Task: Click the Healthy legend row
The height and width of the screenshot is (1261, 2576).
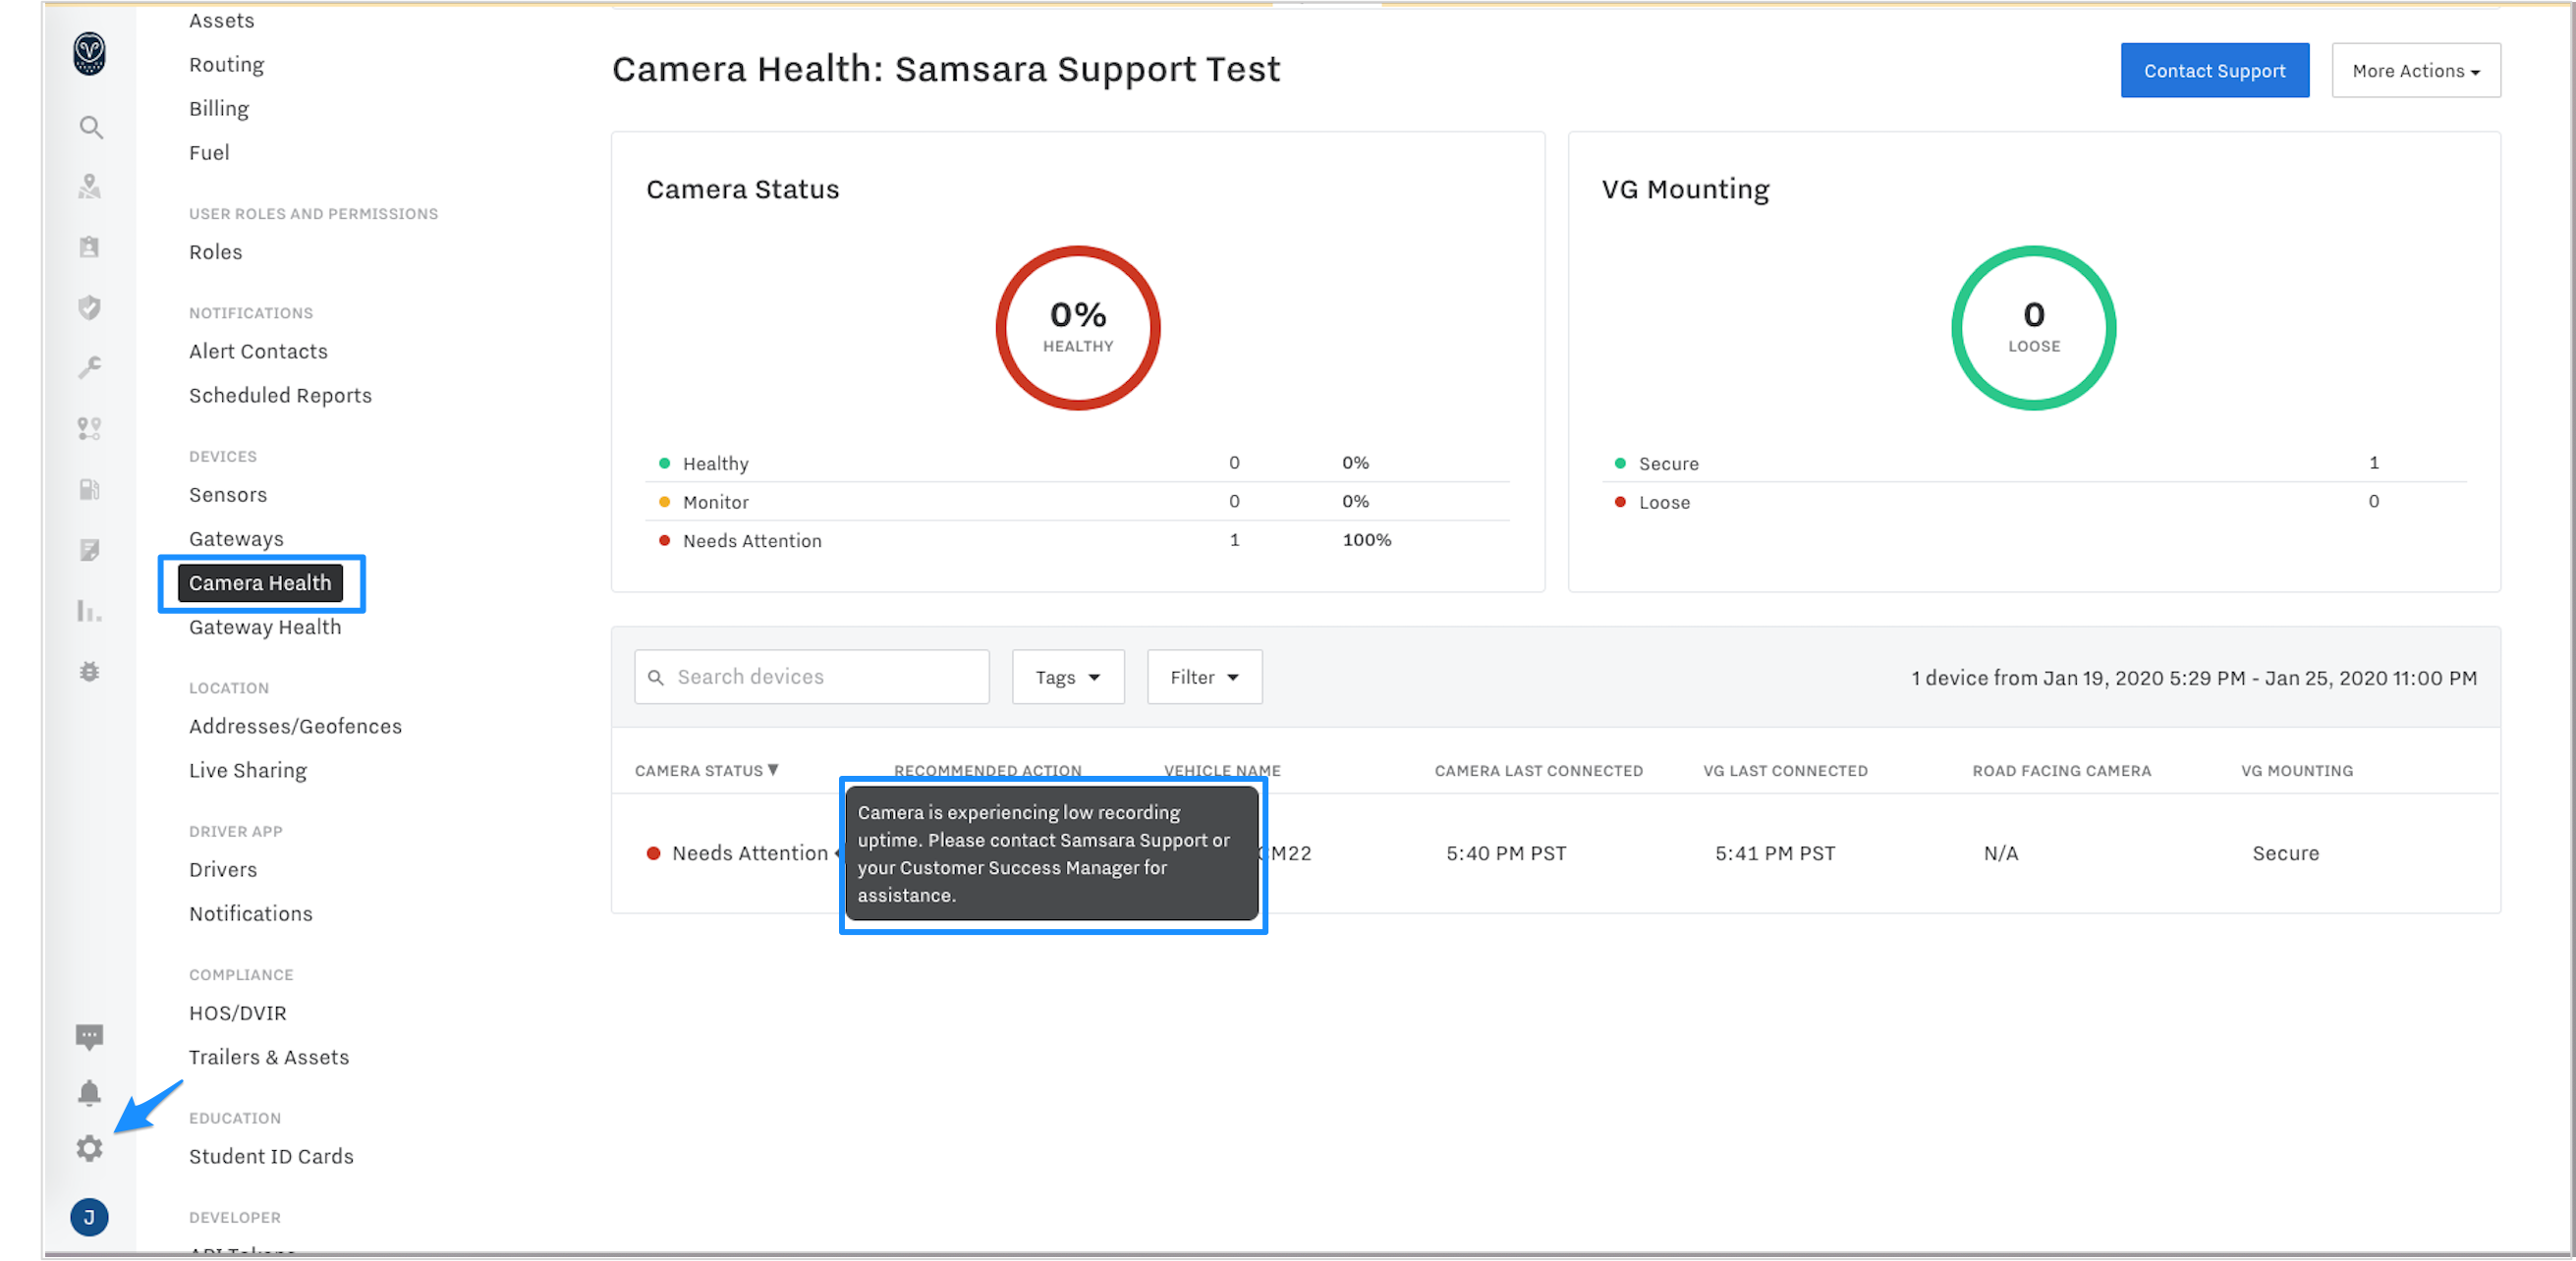Action: [x=1078, y=463]
